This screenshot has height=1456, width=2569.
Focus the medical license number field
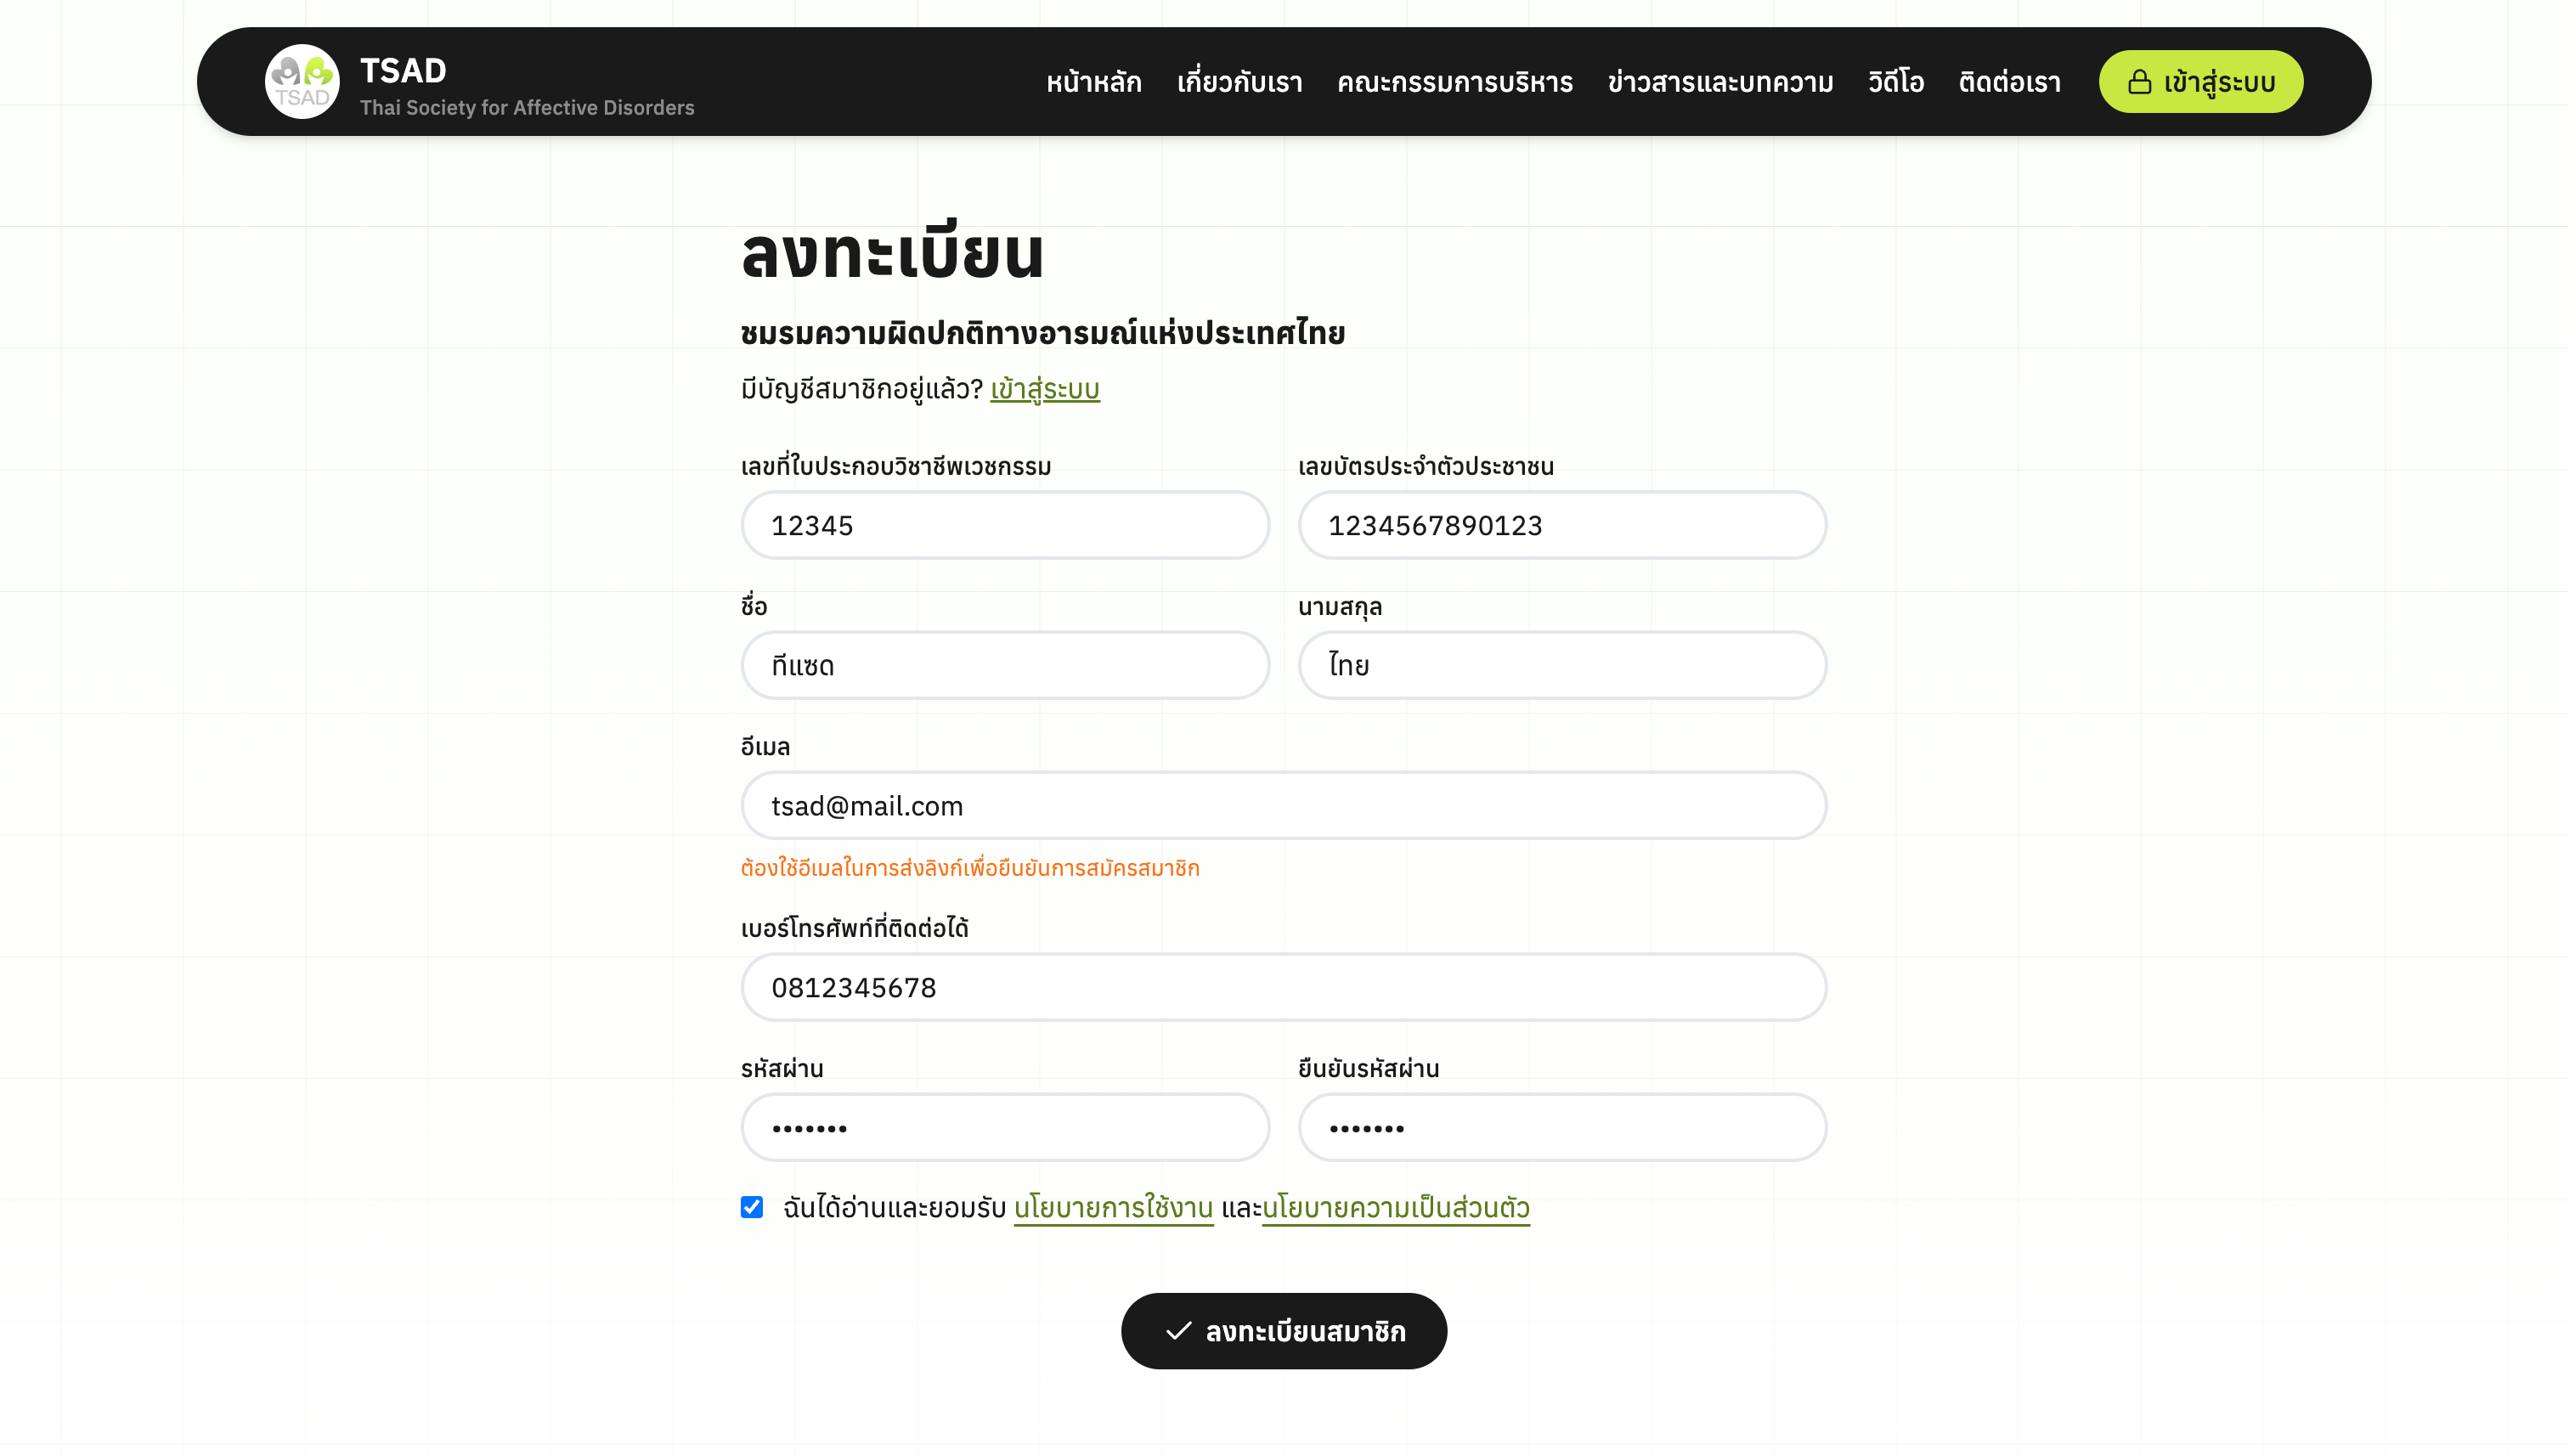tap(1005, 525)
